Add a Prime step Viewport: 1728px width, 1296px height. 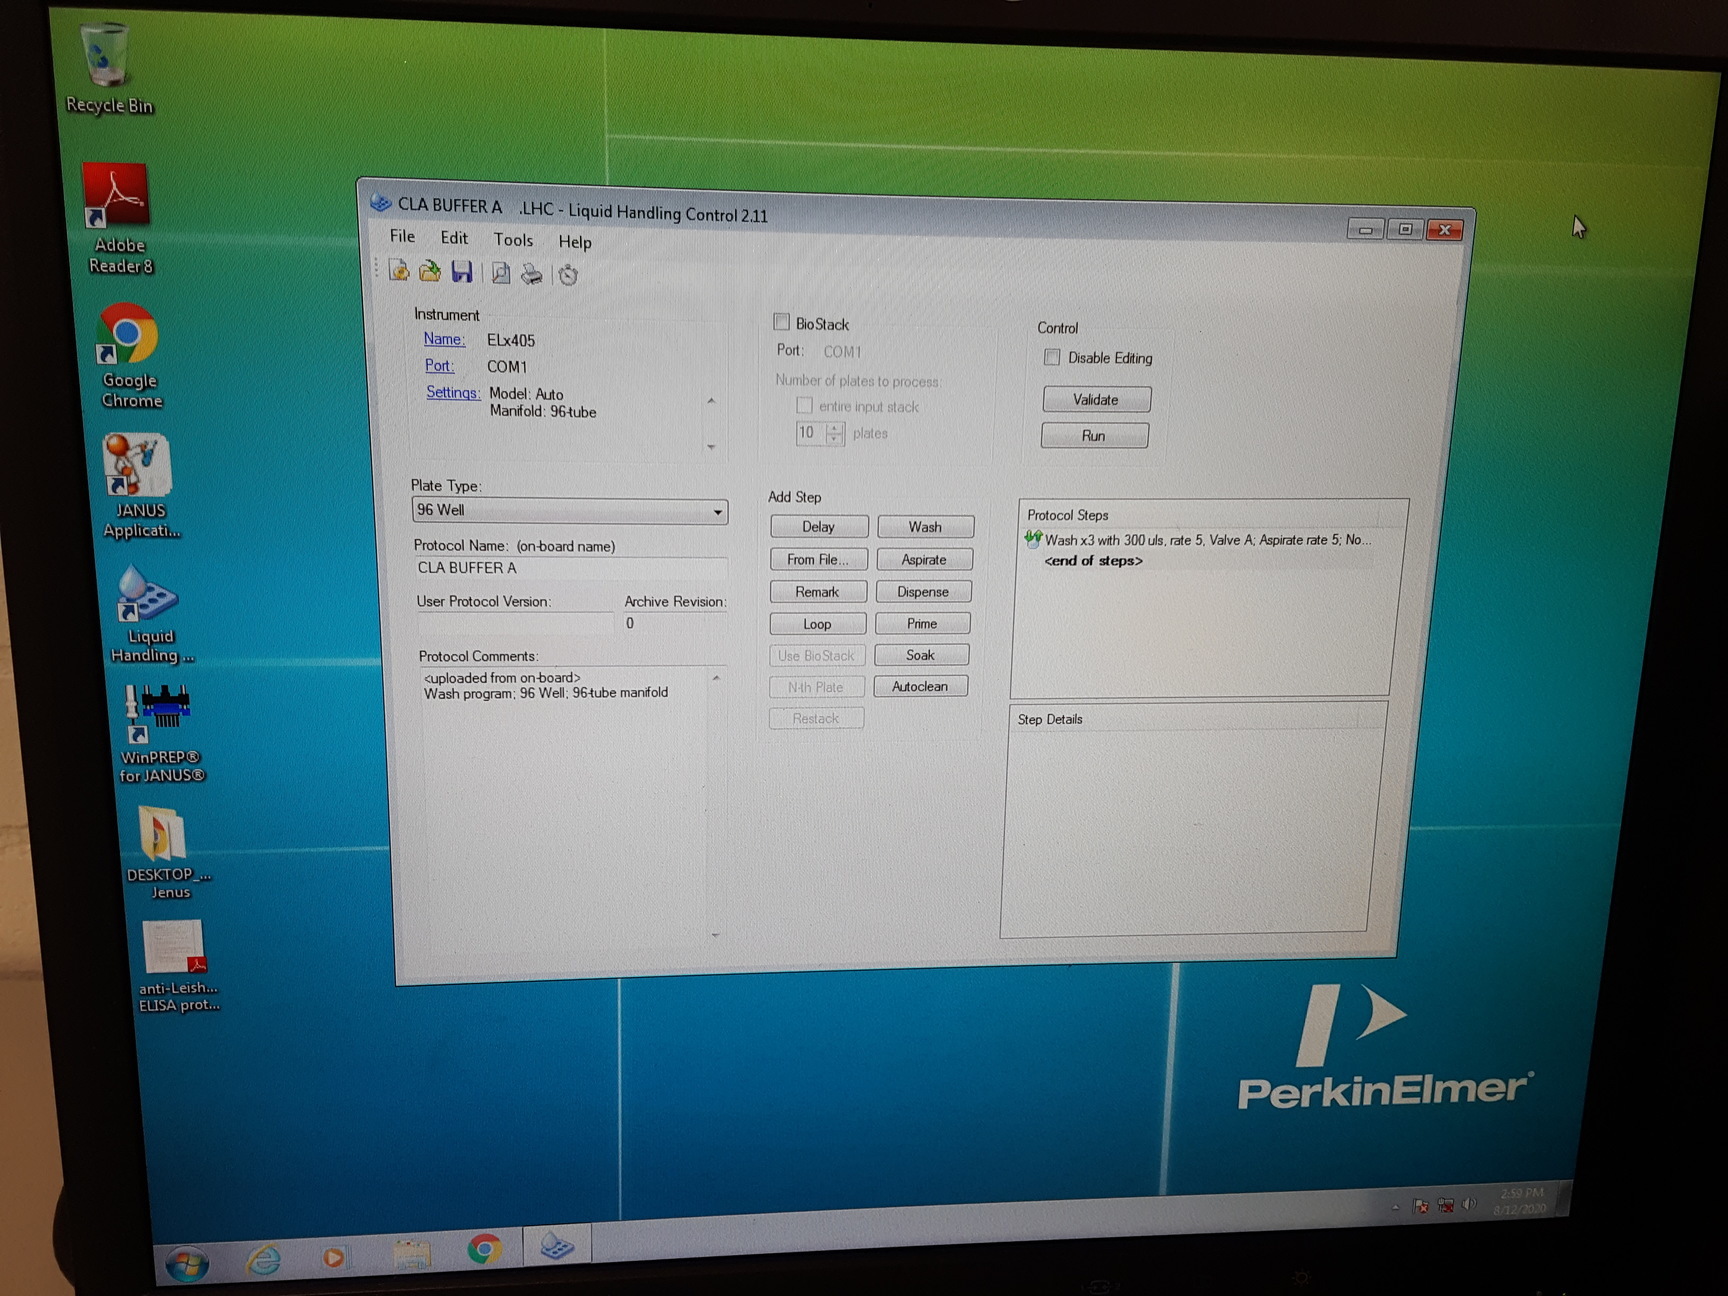922,624
